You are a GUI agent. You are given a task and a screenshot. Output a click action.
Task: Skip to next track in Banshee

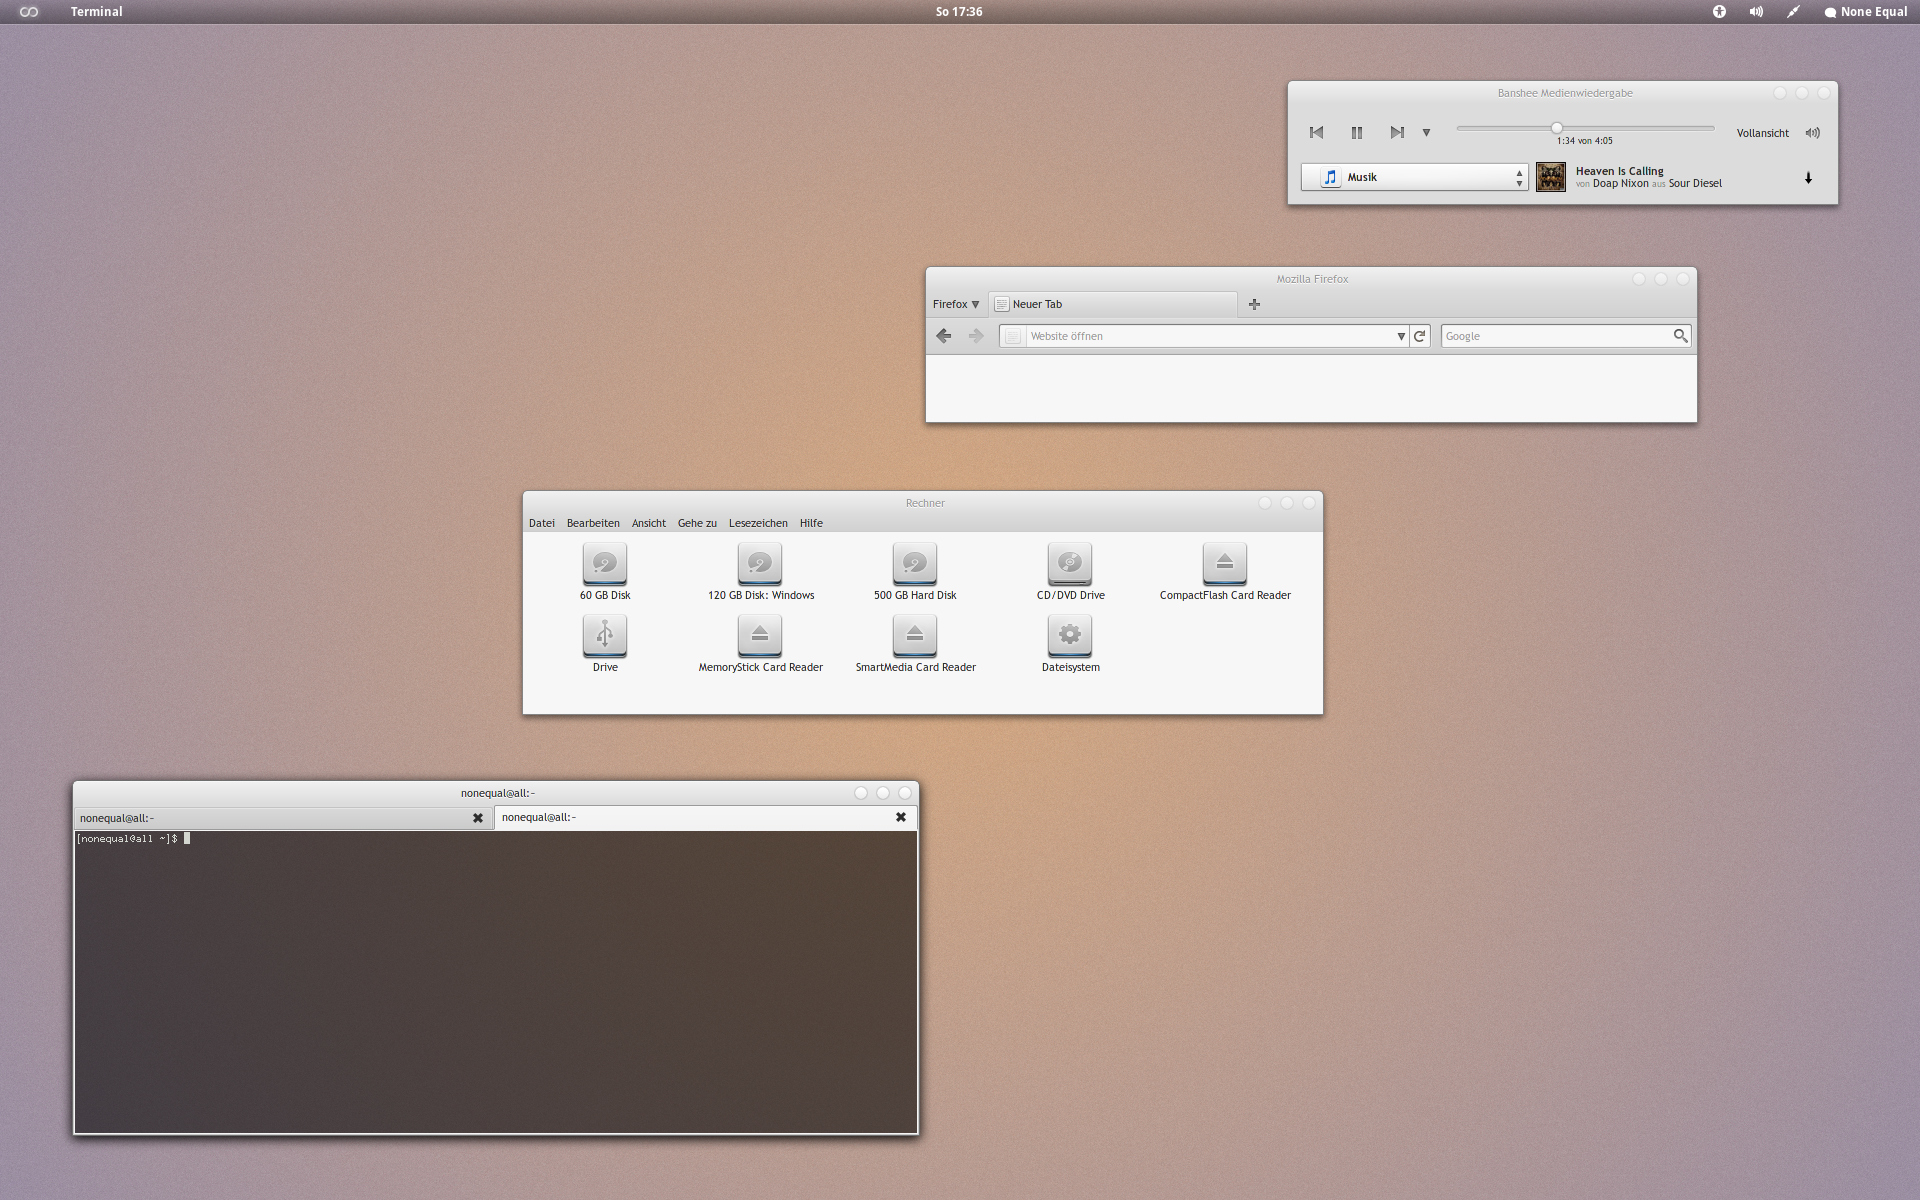1397,132
